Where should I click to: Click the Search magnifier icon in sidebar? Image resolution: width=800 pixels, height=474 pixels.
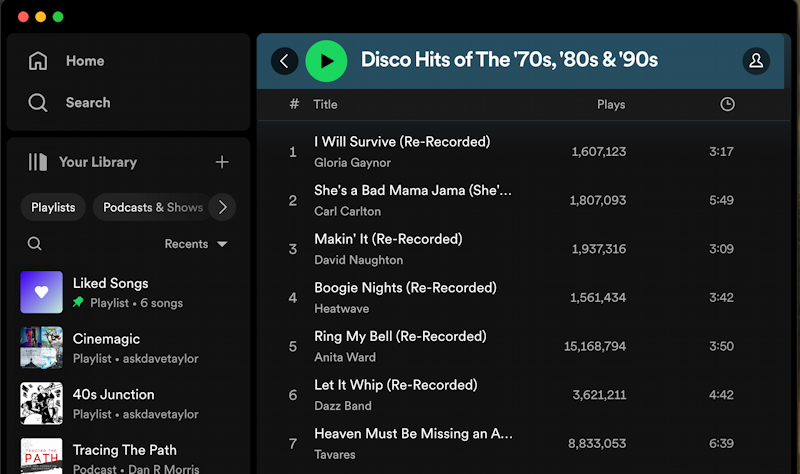point(38,103)
